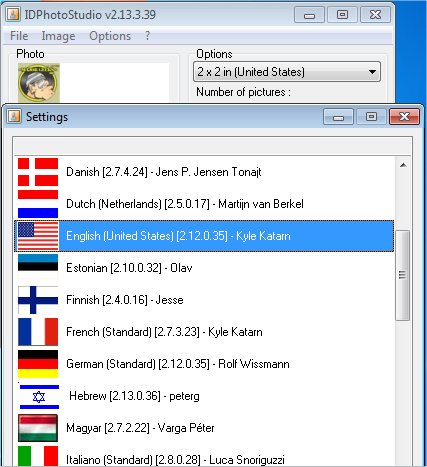Screen dimensions: 427x467
Task: Select Hebrew [2.13.0.36] - peterg
Action: coord(204,396)
